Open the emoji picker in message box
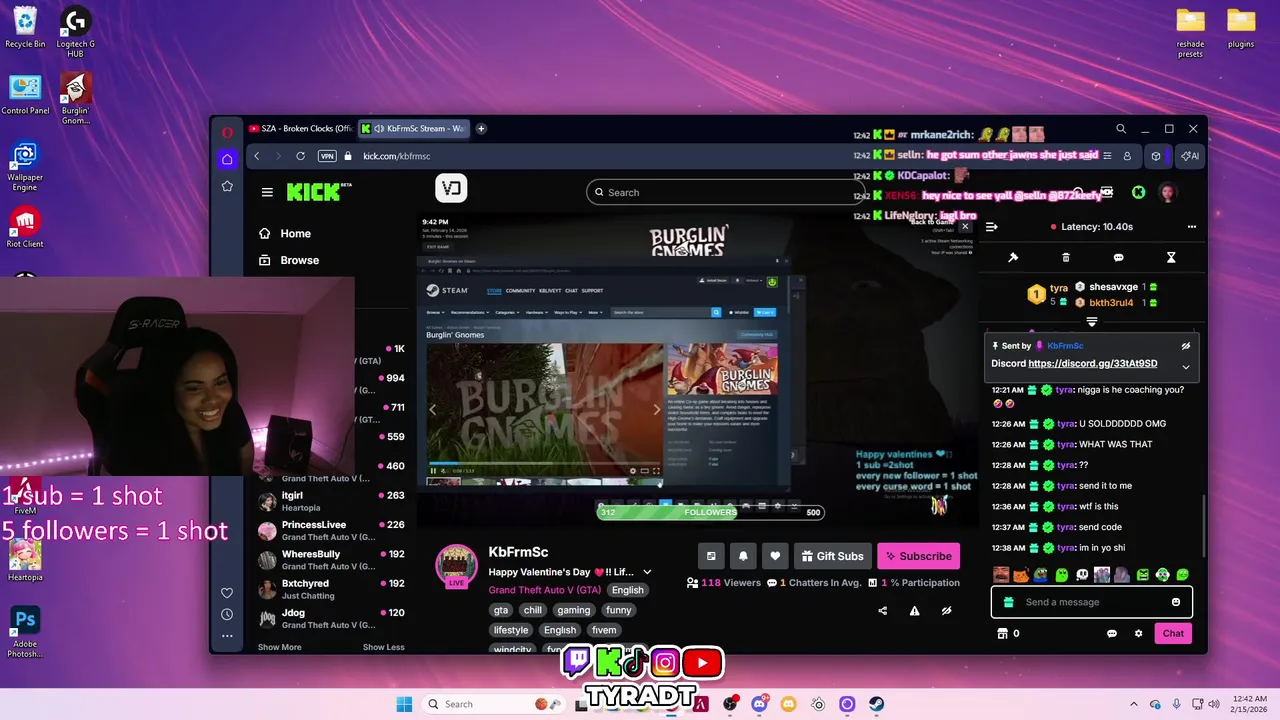The image size is (1280, 720). 1176,602
